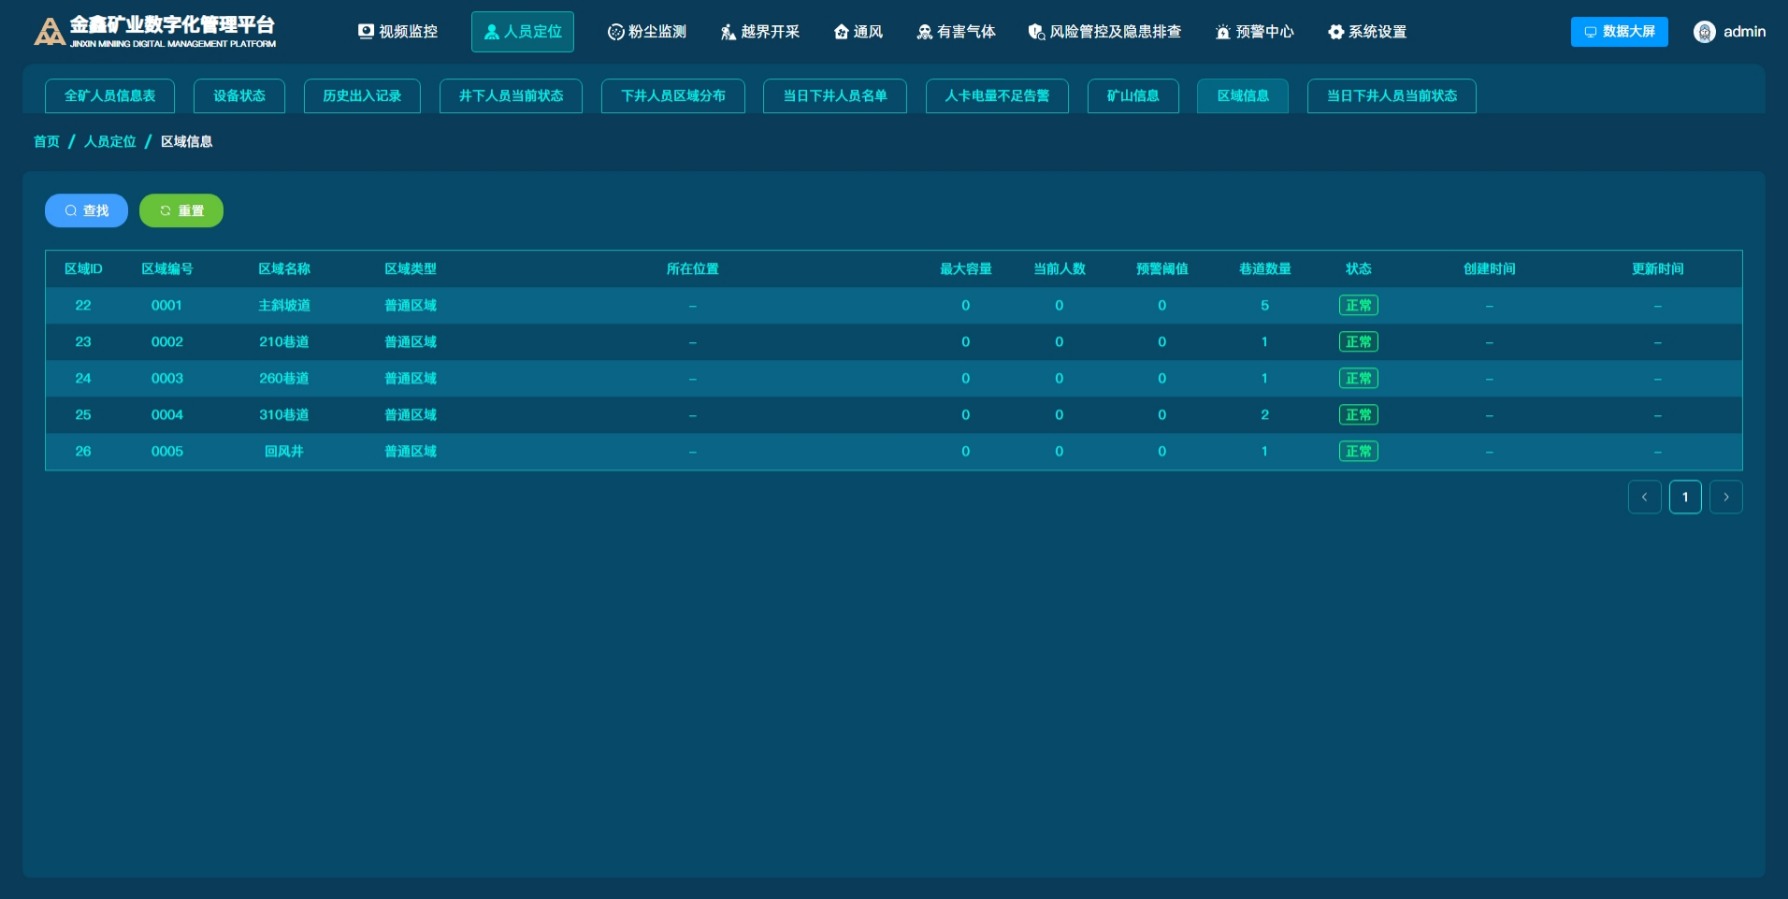
Task: Click the 正常 status tag for 主斜坡道
Action: point(1358,306)
